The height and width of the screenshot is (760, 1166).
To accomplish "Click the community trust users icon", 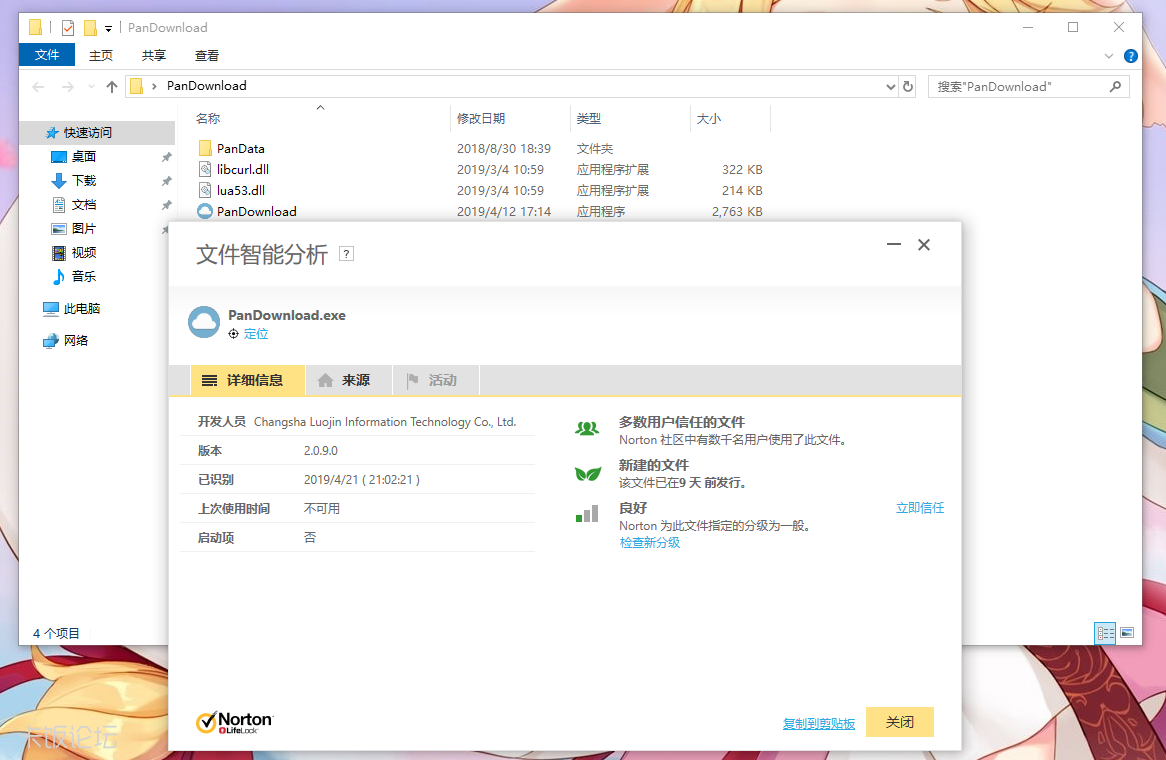I will pyautogui.click(x=587, y=429).
